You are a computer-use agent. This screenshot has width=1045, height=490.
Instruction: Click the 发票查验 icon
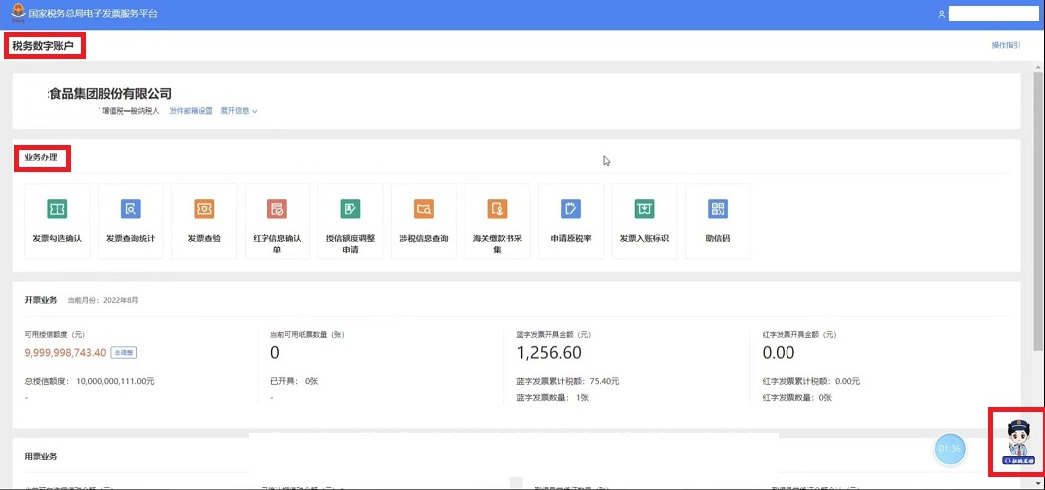click(204, 209)
